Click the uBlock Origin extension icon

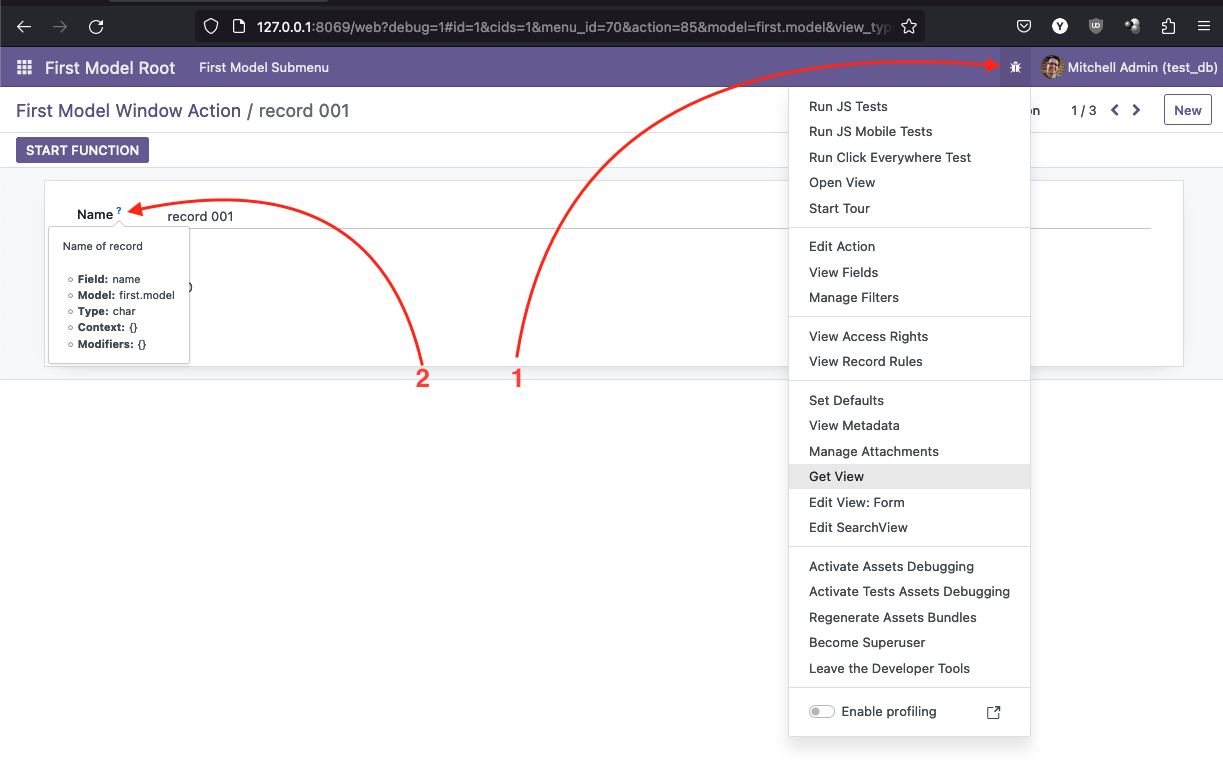1096,27
